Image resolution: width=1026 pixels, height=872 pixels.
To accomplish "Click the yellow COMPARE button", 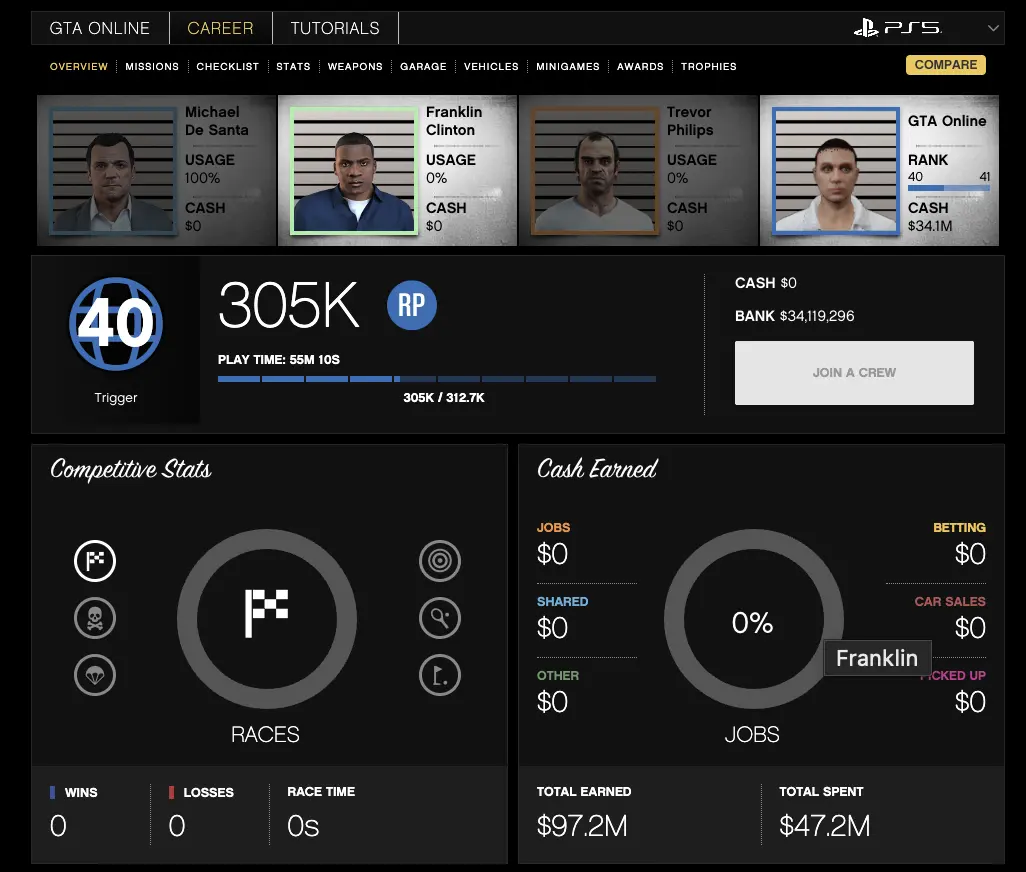I will [x=946, y=65].
